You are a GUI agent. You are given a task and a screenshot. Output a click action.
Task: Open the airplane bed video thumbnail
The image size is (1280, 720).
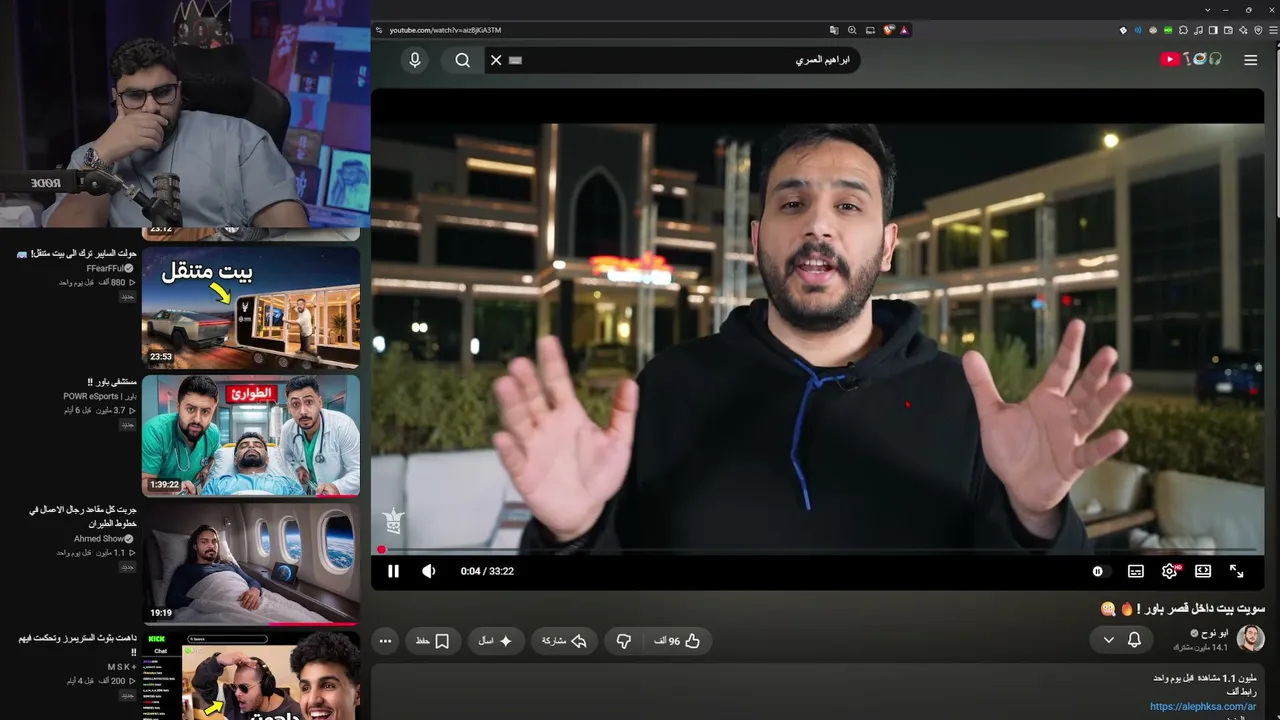(x=251, y=564)
